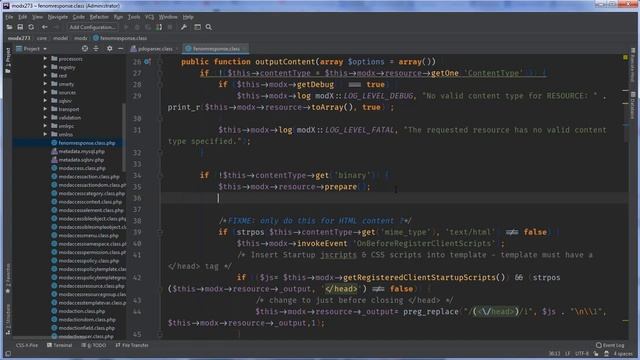The height and width of the screenshot is (360, 640).
Task: Open the Terminal tool window
Action: coord(60,345)
